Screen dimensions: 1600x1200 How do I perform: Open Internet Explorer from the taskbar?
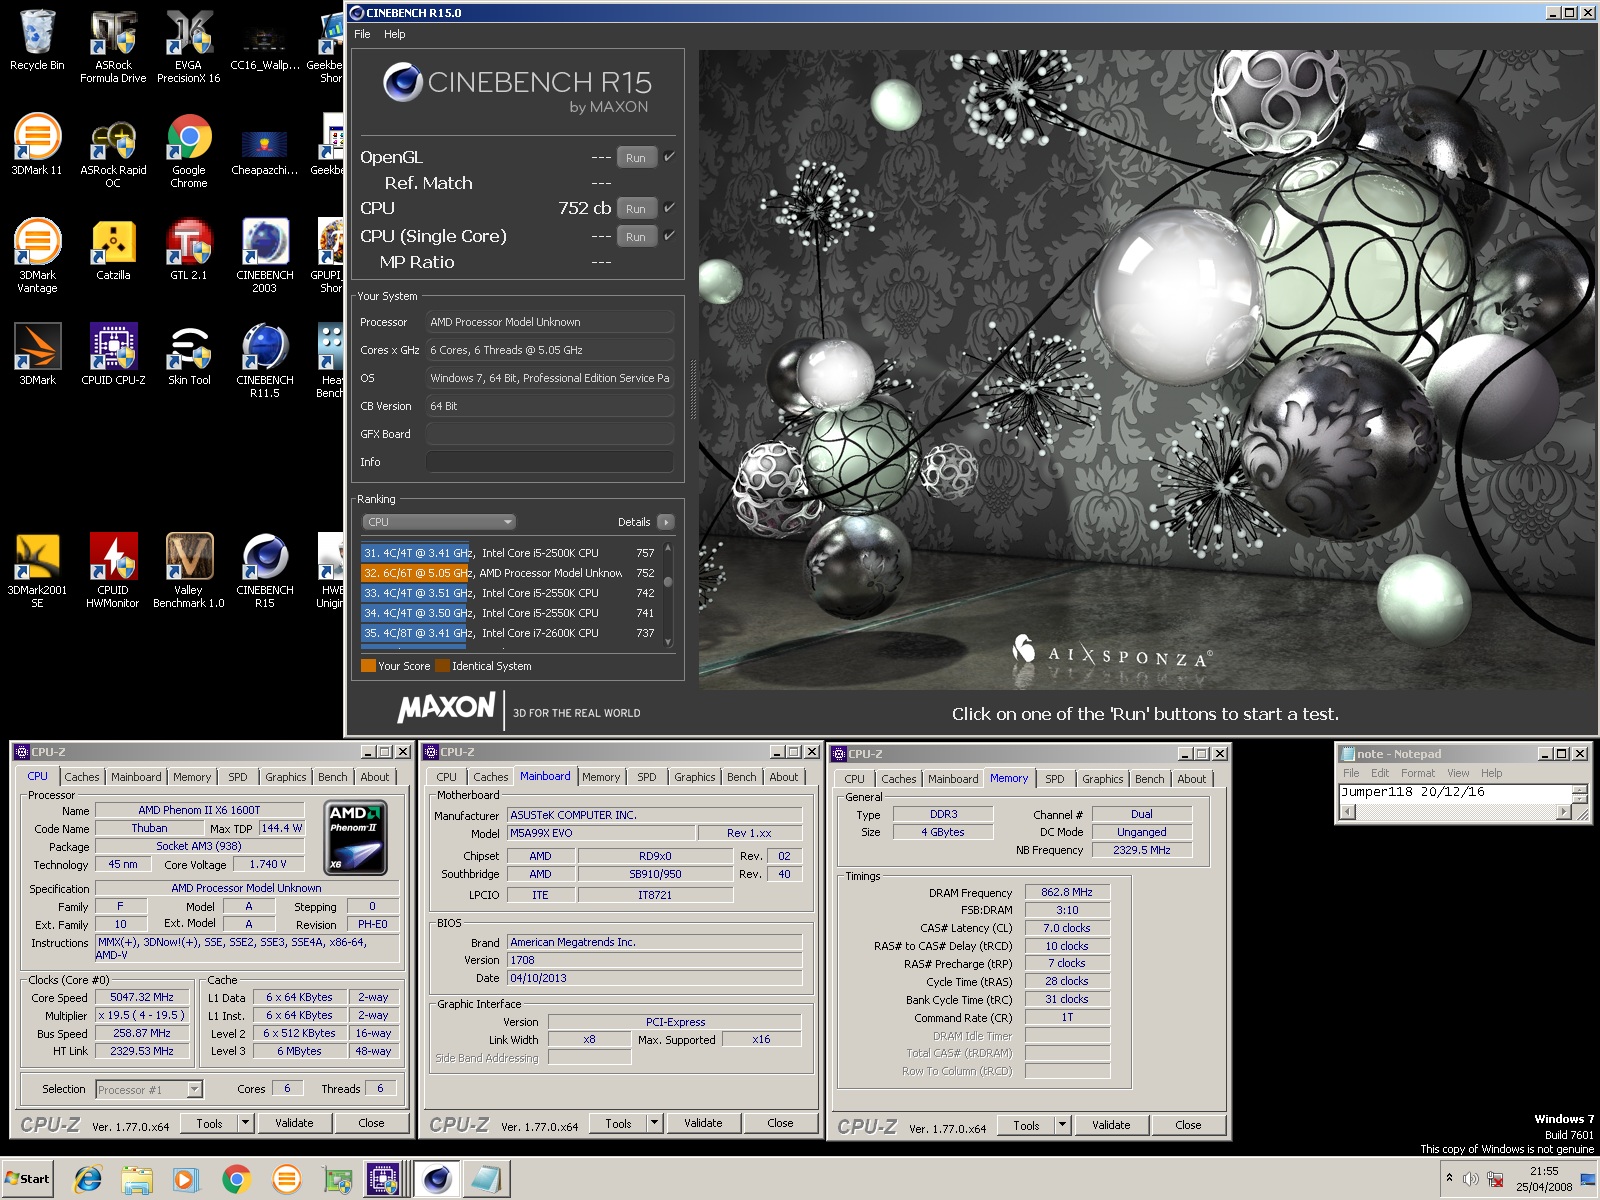(x=88, y=1180)
